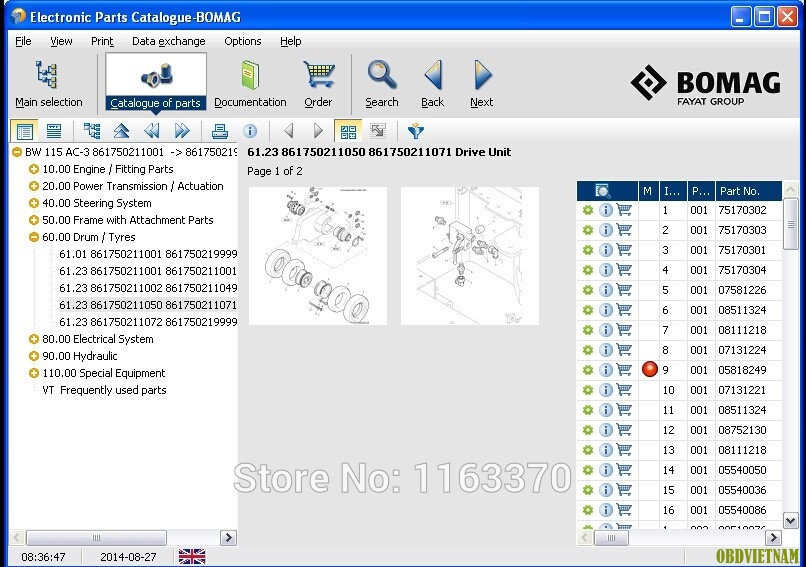The width and height of the screenshot is (806, 567).
Task: Go Next with the right arrow
Action: click(482, 84)
